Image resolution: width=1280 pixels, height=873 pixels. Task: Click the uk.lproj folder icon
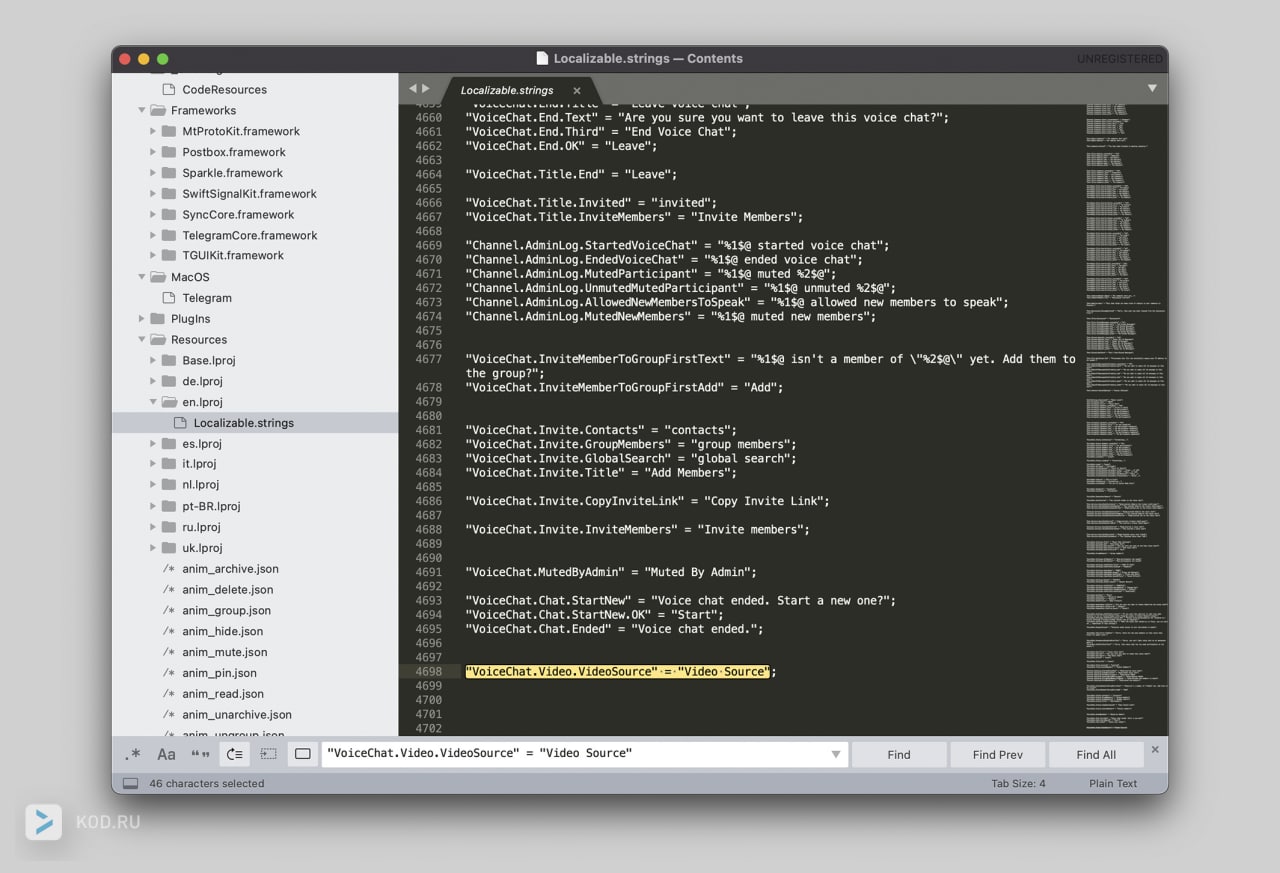169,548
